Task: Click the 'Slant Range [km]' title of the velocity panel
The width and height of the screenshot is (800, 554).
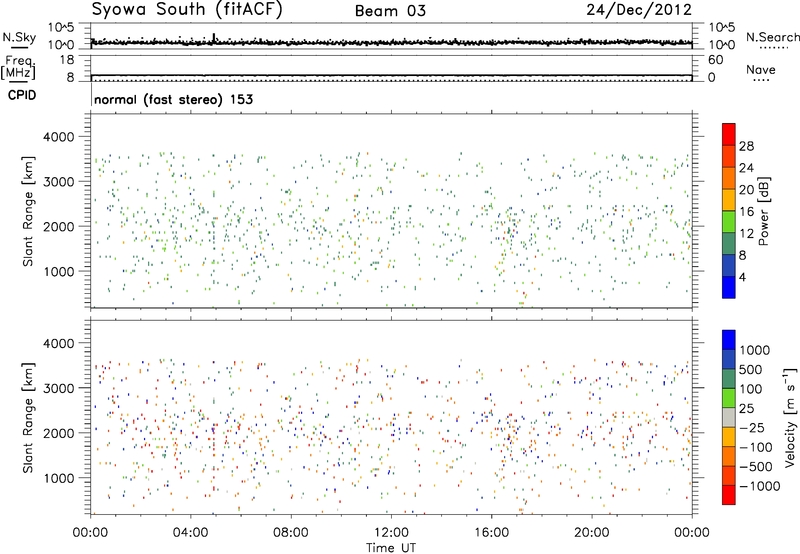Action: 28,417
